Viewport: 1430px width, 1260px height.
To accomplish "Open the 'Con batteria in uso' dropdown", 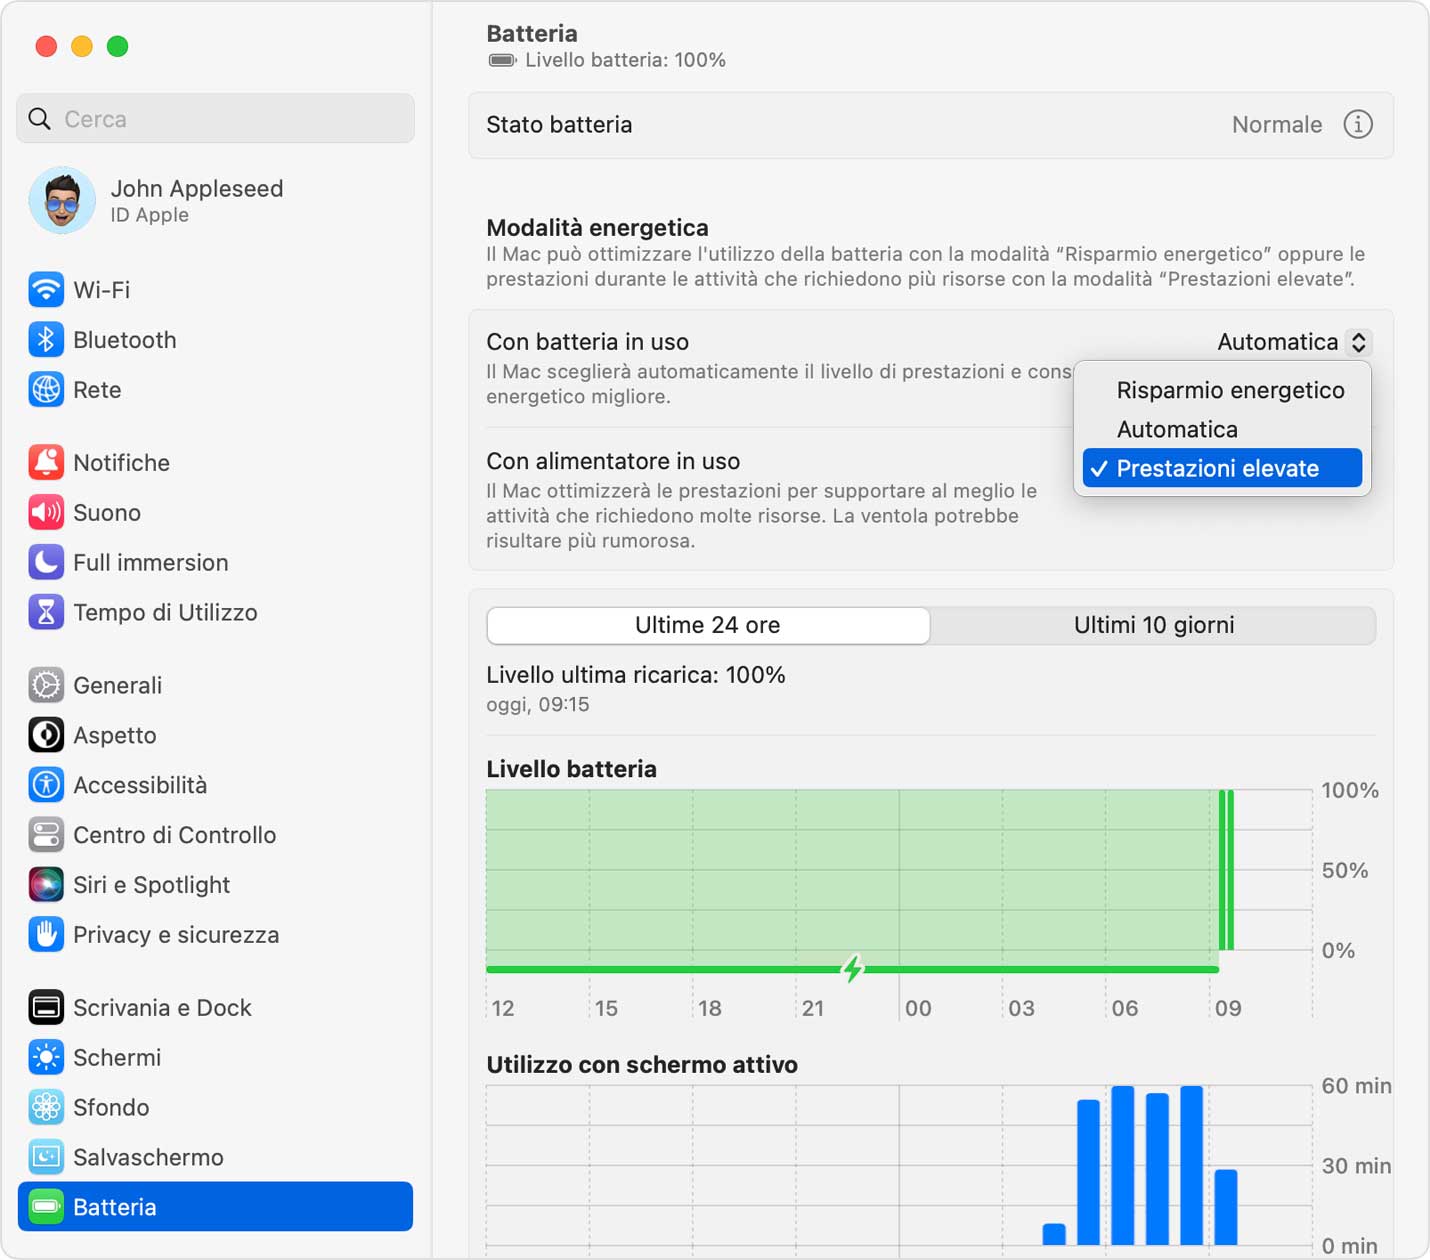I will click(1292, 342).
